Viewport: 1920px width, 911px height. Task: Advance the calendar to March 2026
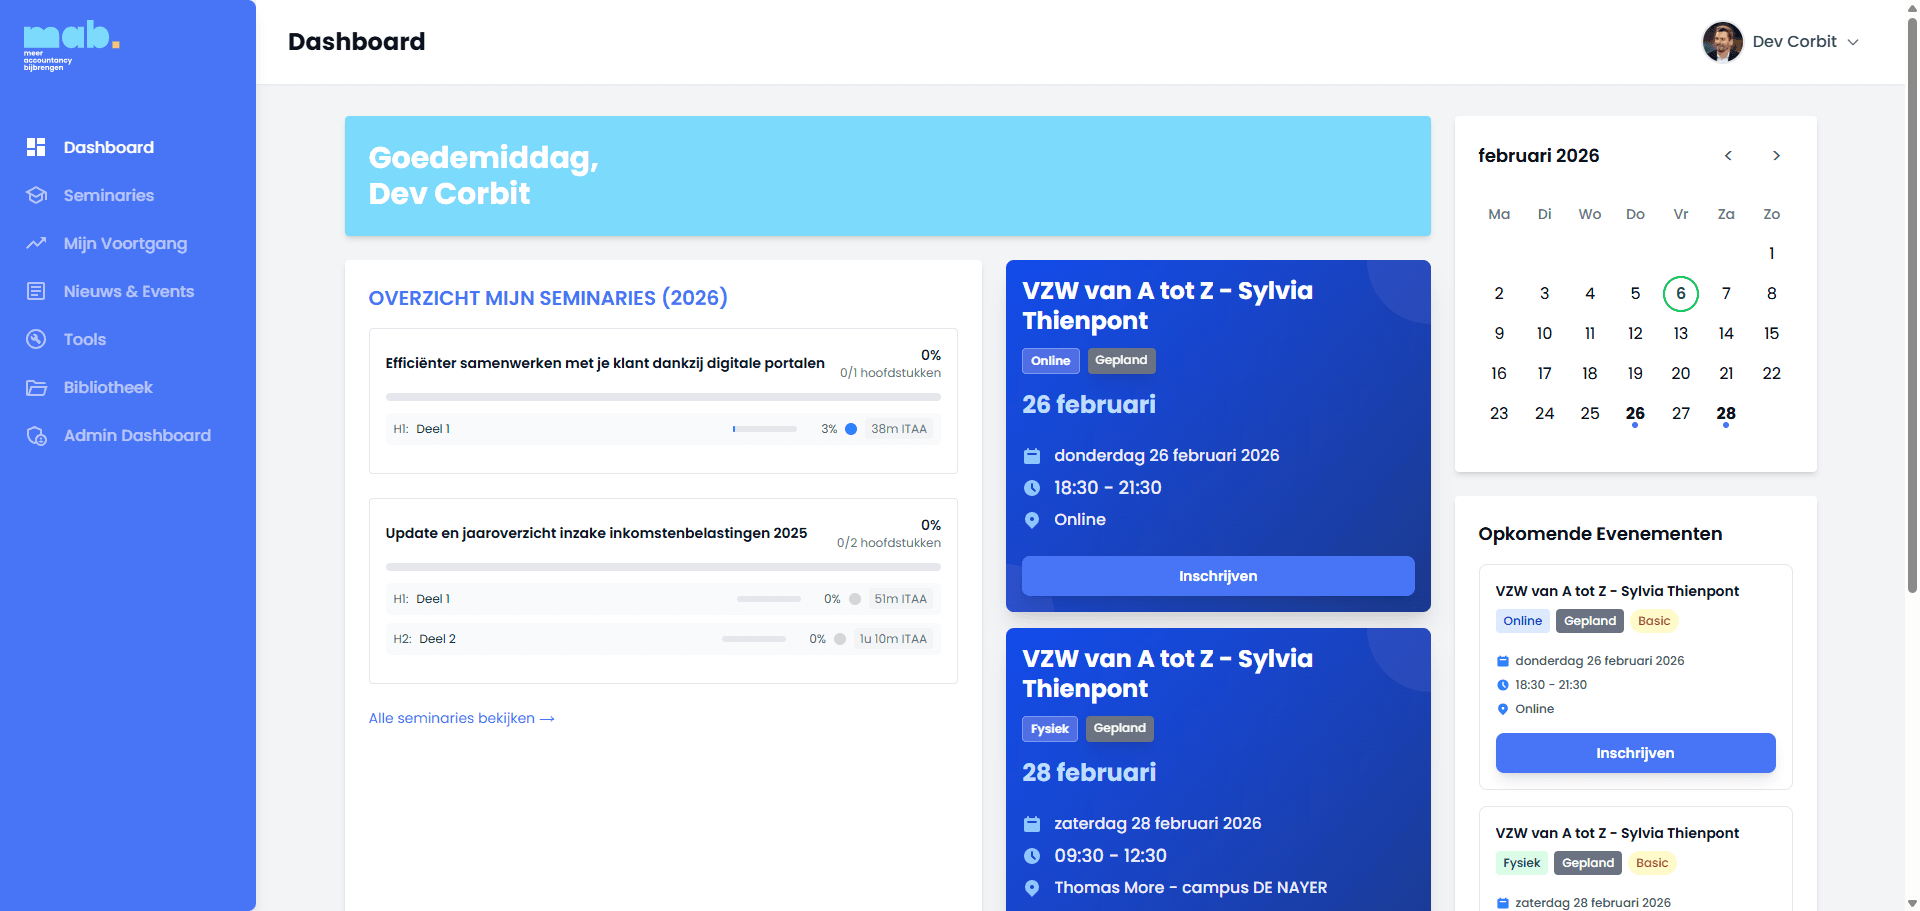(x=1777, y=156)
